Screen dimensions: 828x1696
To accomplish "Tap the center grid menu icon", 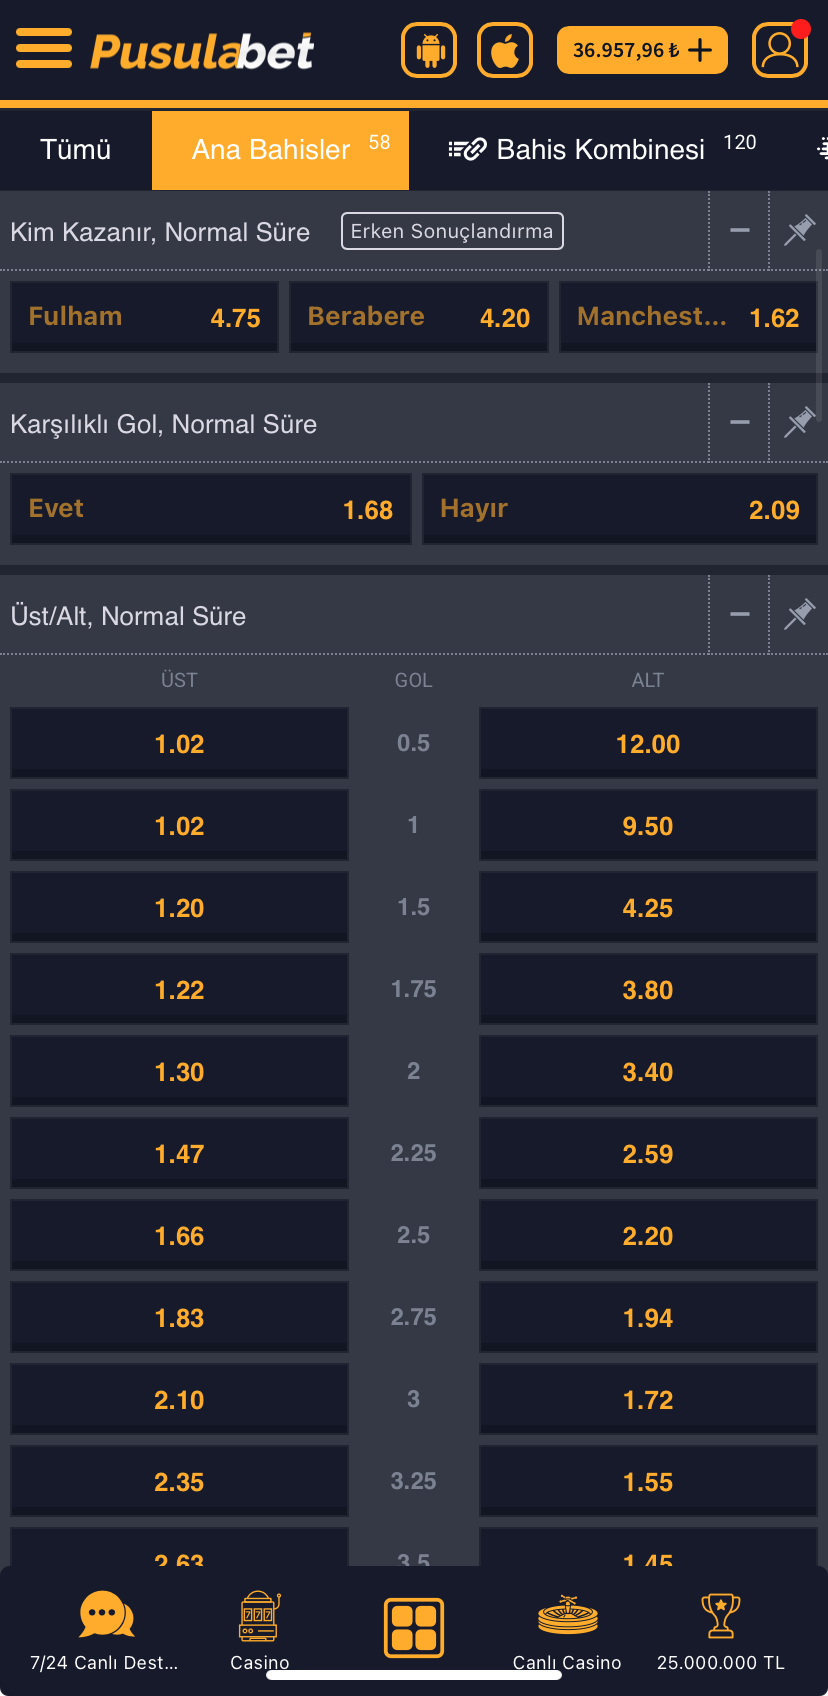I will 414,1627.
